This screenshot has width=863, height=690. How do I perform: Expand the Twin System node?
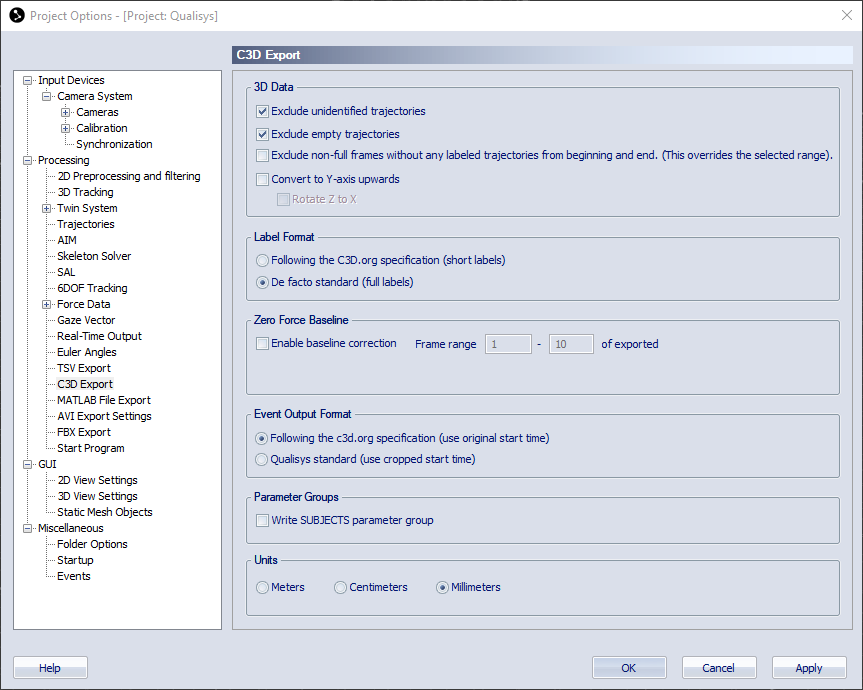(46, 209)
